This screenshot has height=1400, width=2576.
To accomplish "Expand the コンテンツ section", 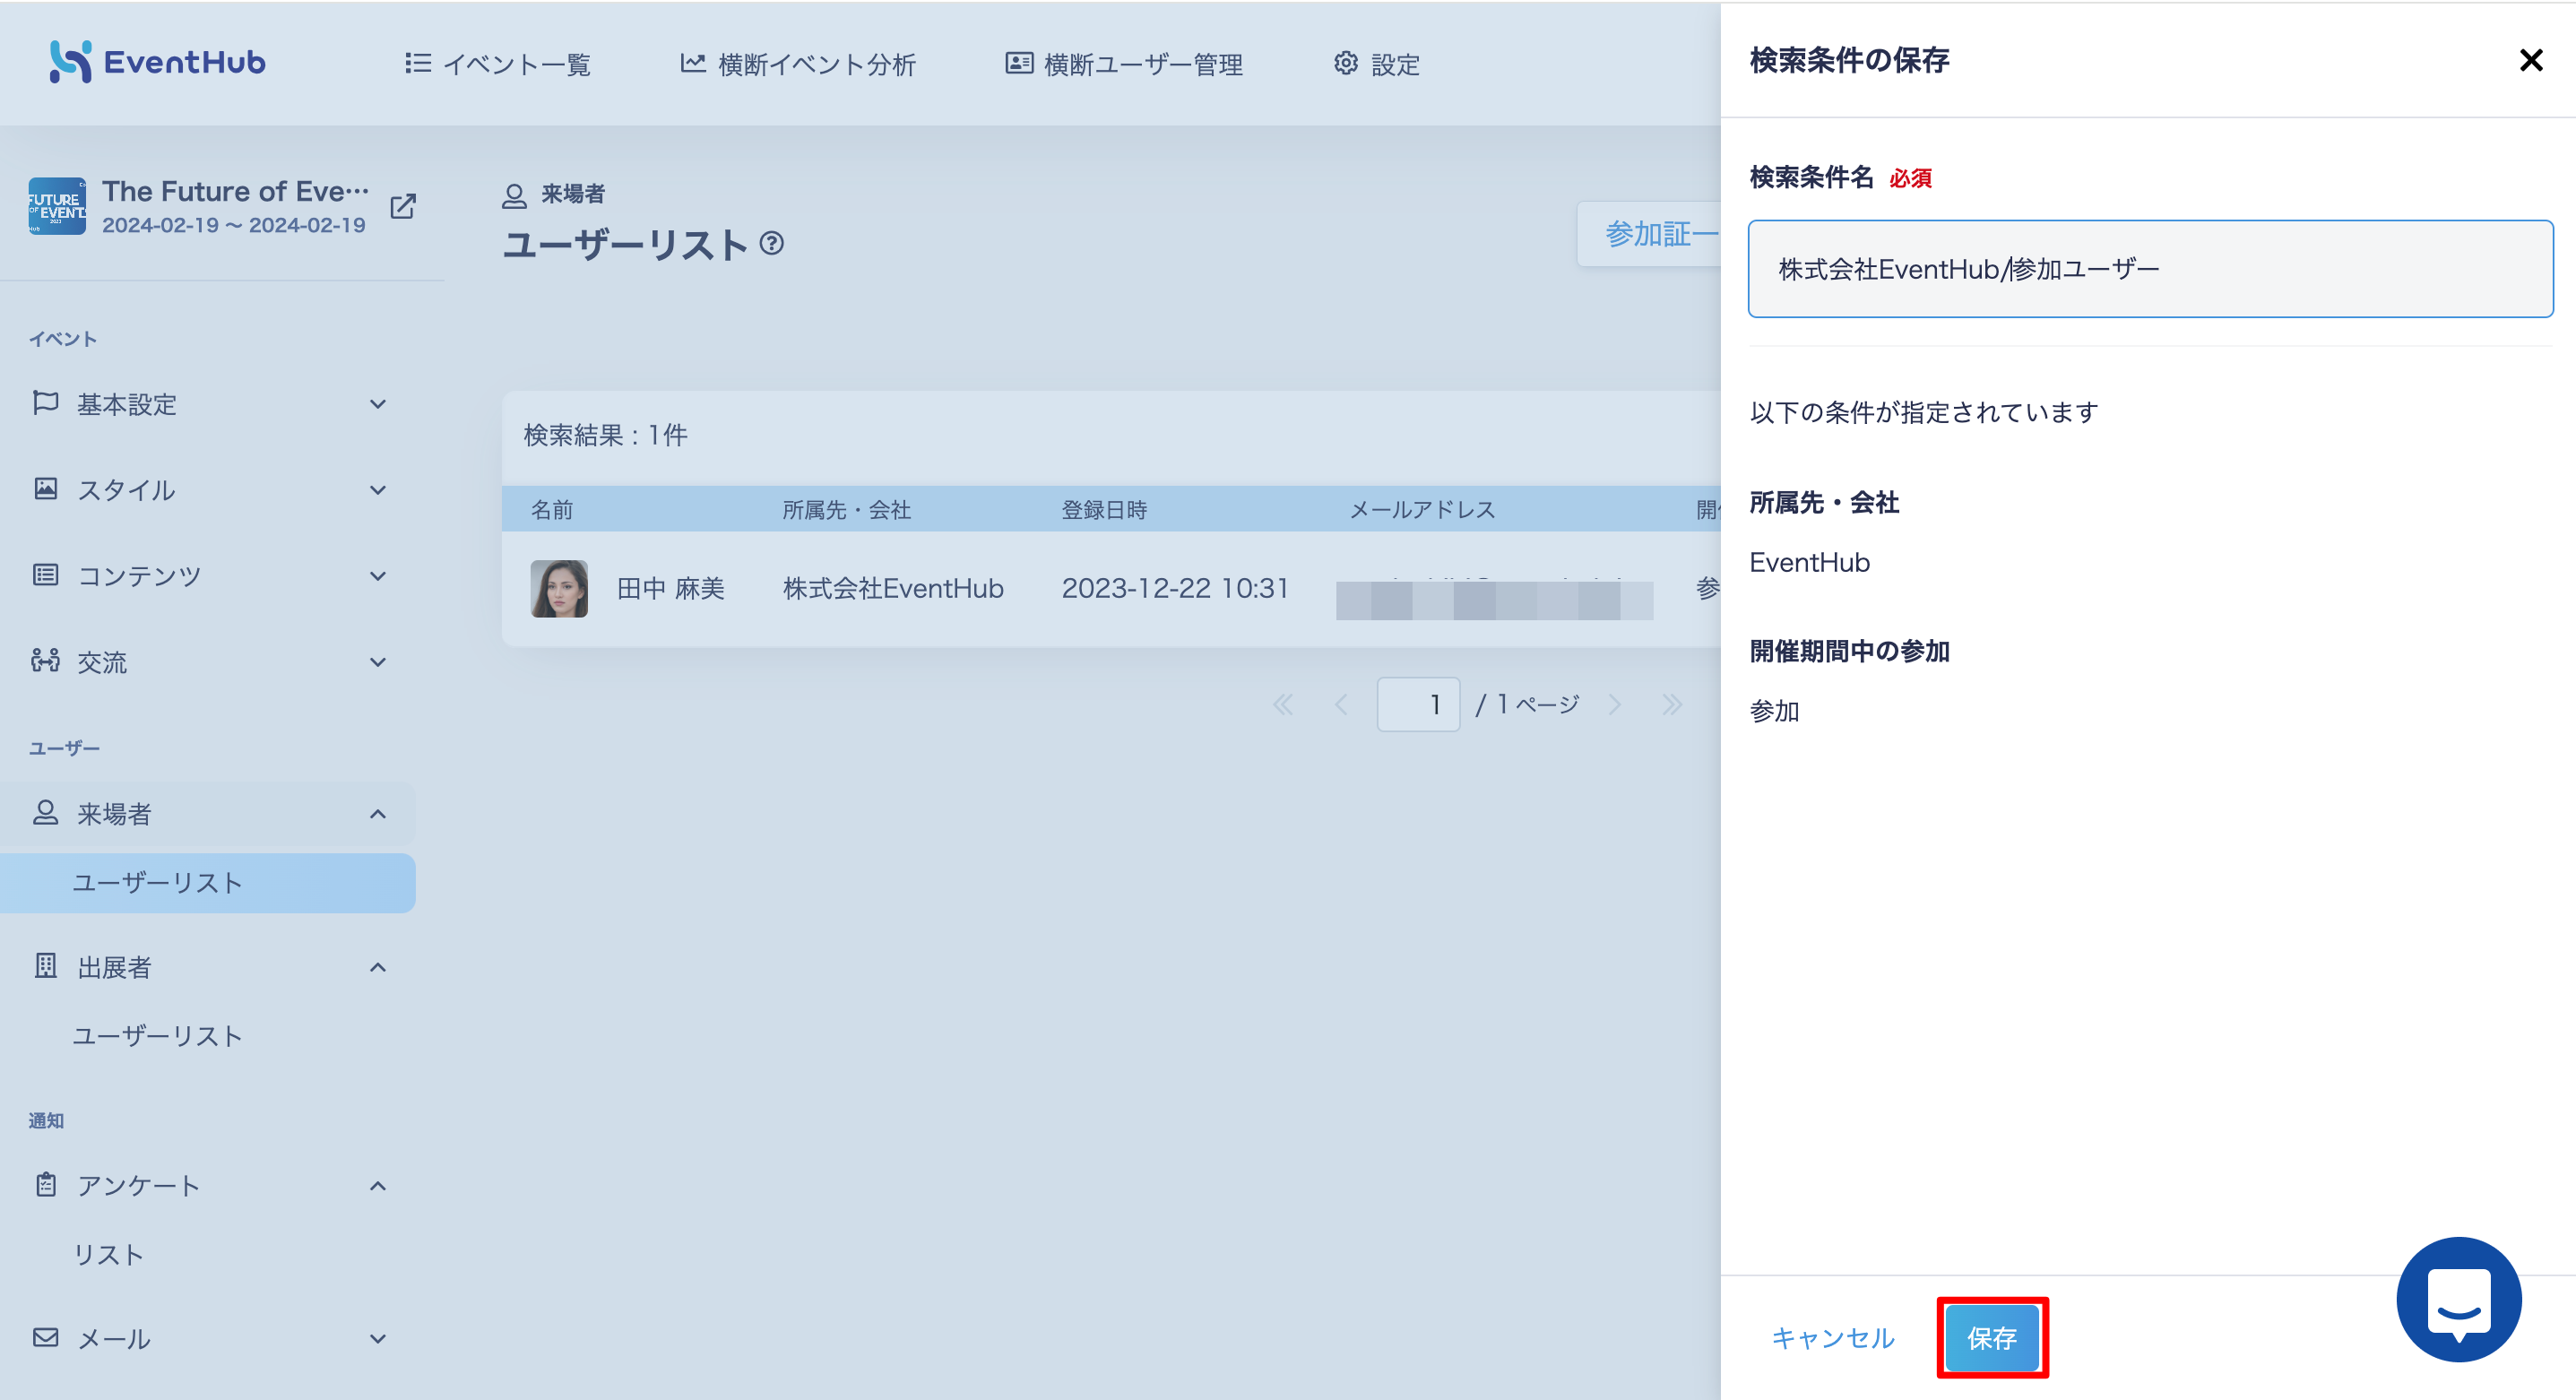I will tap(378, 576).
